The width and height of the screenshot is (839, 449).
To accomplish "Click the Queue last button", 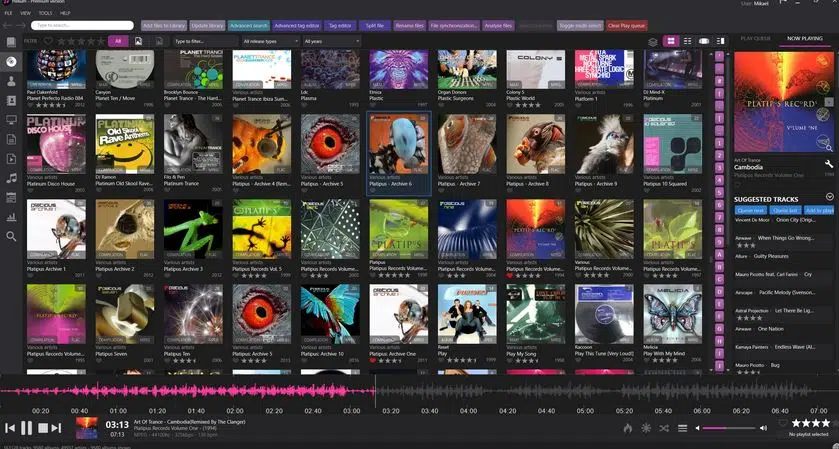I will [784, 211].
